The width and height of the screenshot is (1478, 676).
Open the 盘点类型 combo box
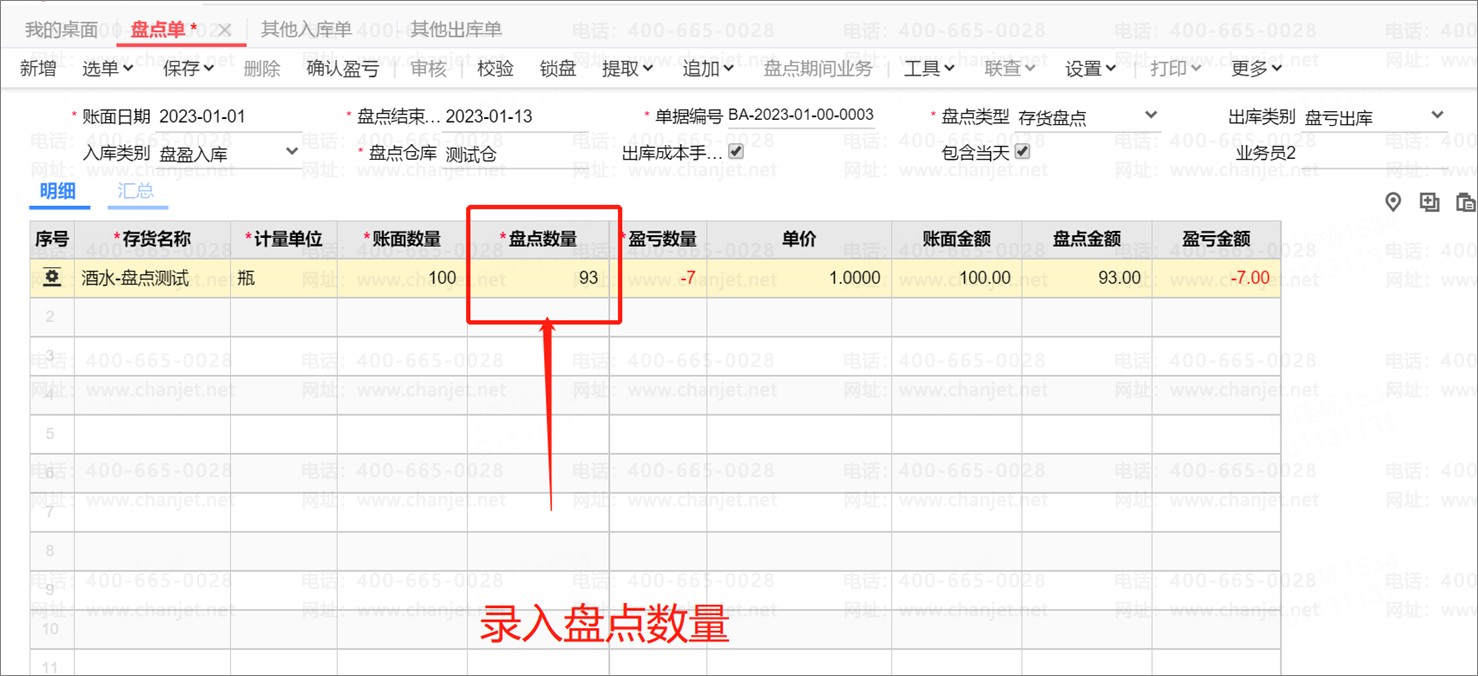1088,117
